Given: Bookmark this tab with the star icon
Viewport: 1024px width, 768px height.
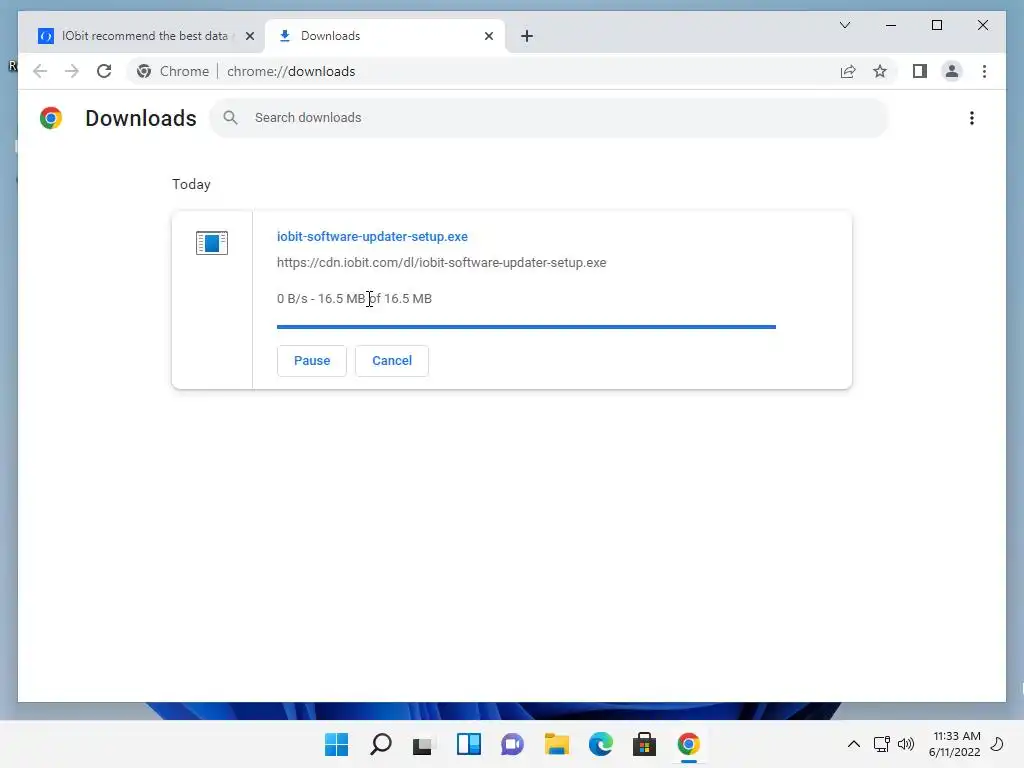Looking at the screenshot, I should point(880,71).
